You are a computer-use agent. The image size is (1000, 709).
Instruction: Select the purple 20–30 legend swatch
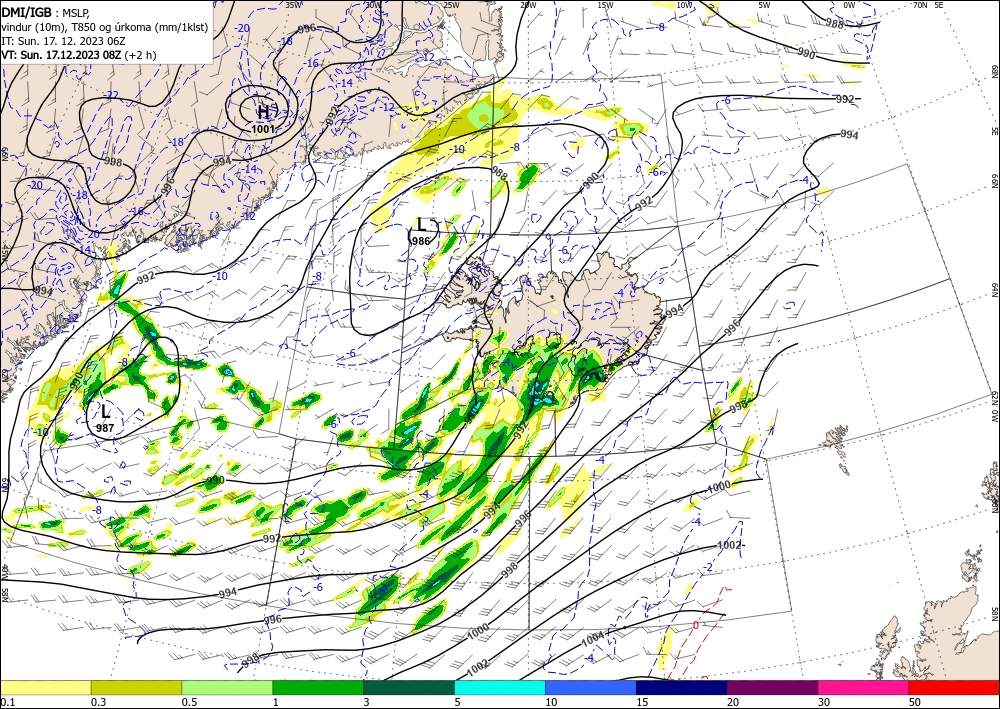(x=772, y=687)
